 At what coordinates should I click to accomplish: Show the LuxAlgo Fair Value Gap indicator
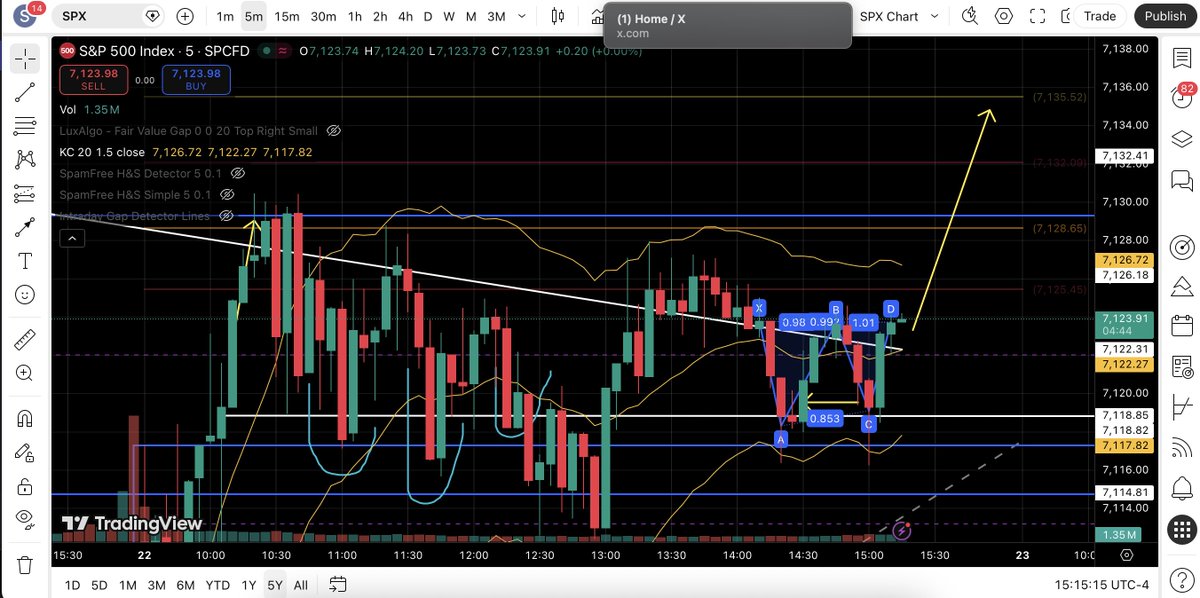(x=334, y=131)
